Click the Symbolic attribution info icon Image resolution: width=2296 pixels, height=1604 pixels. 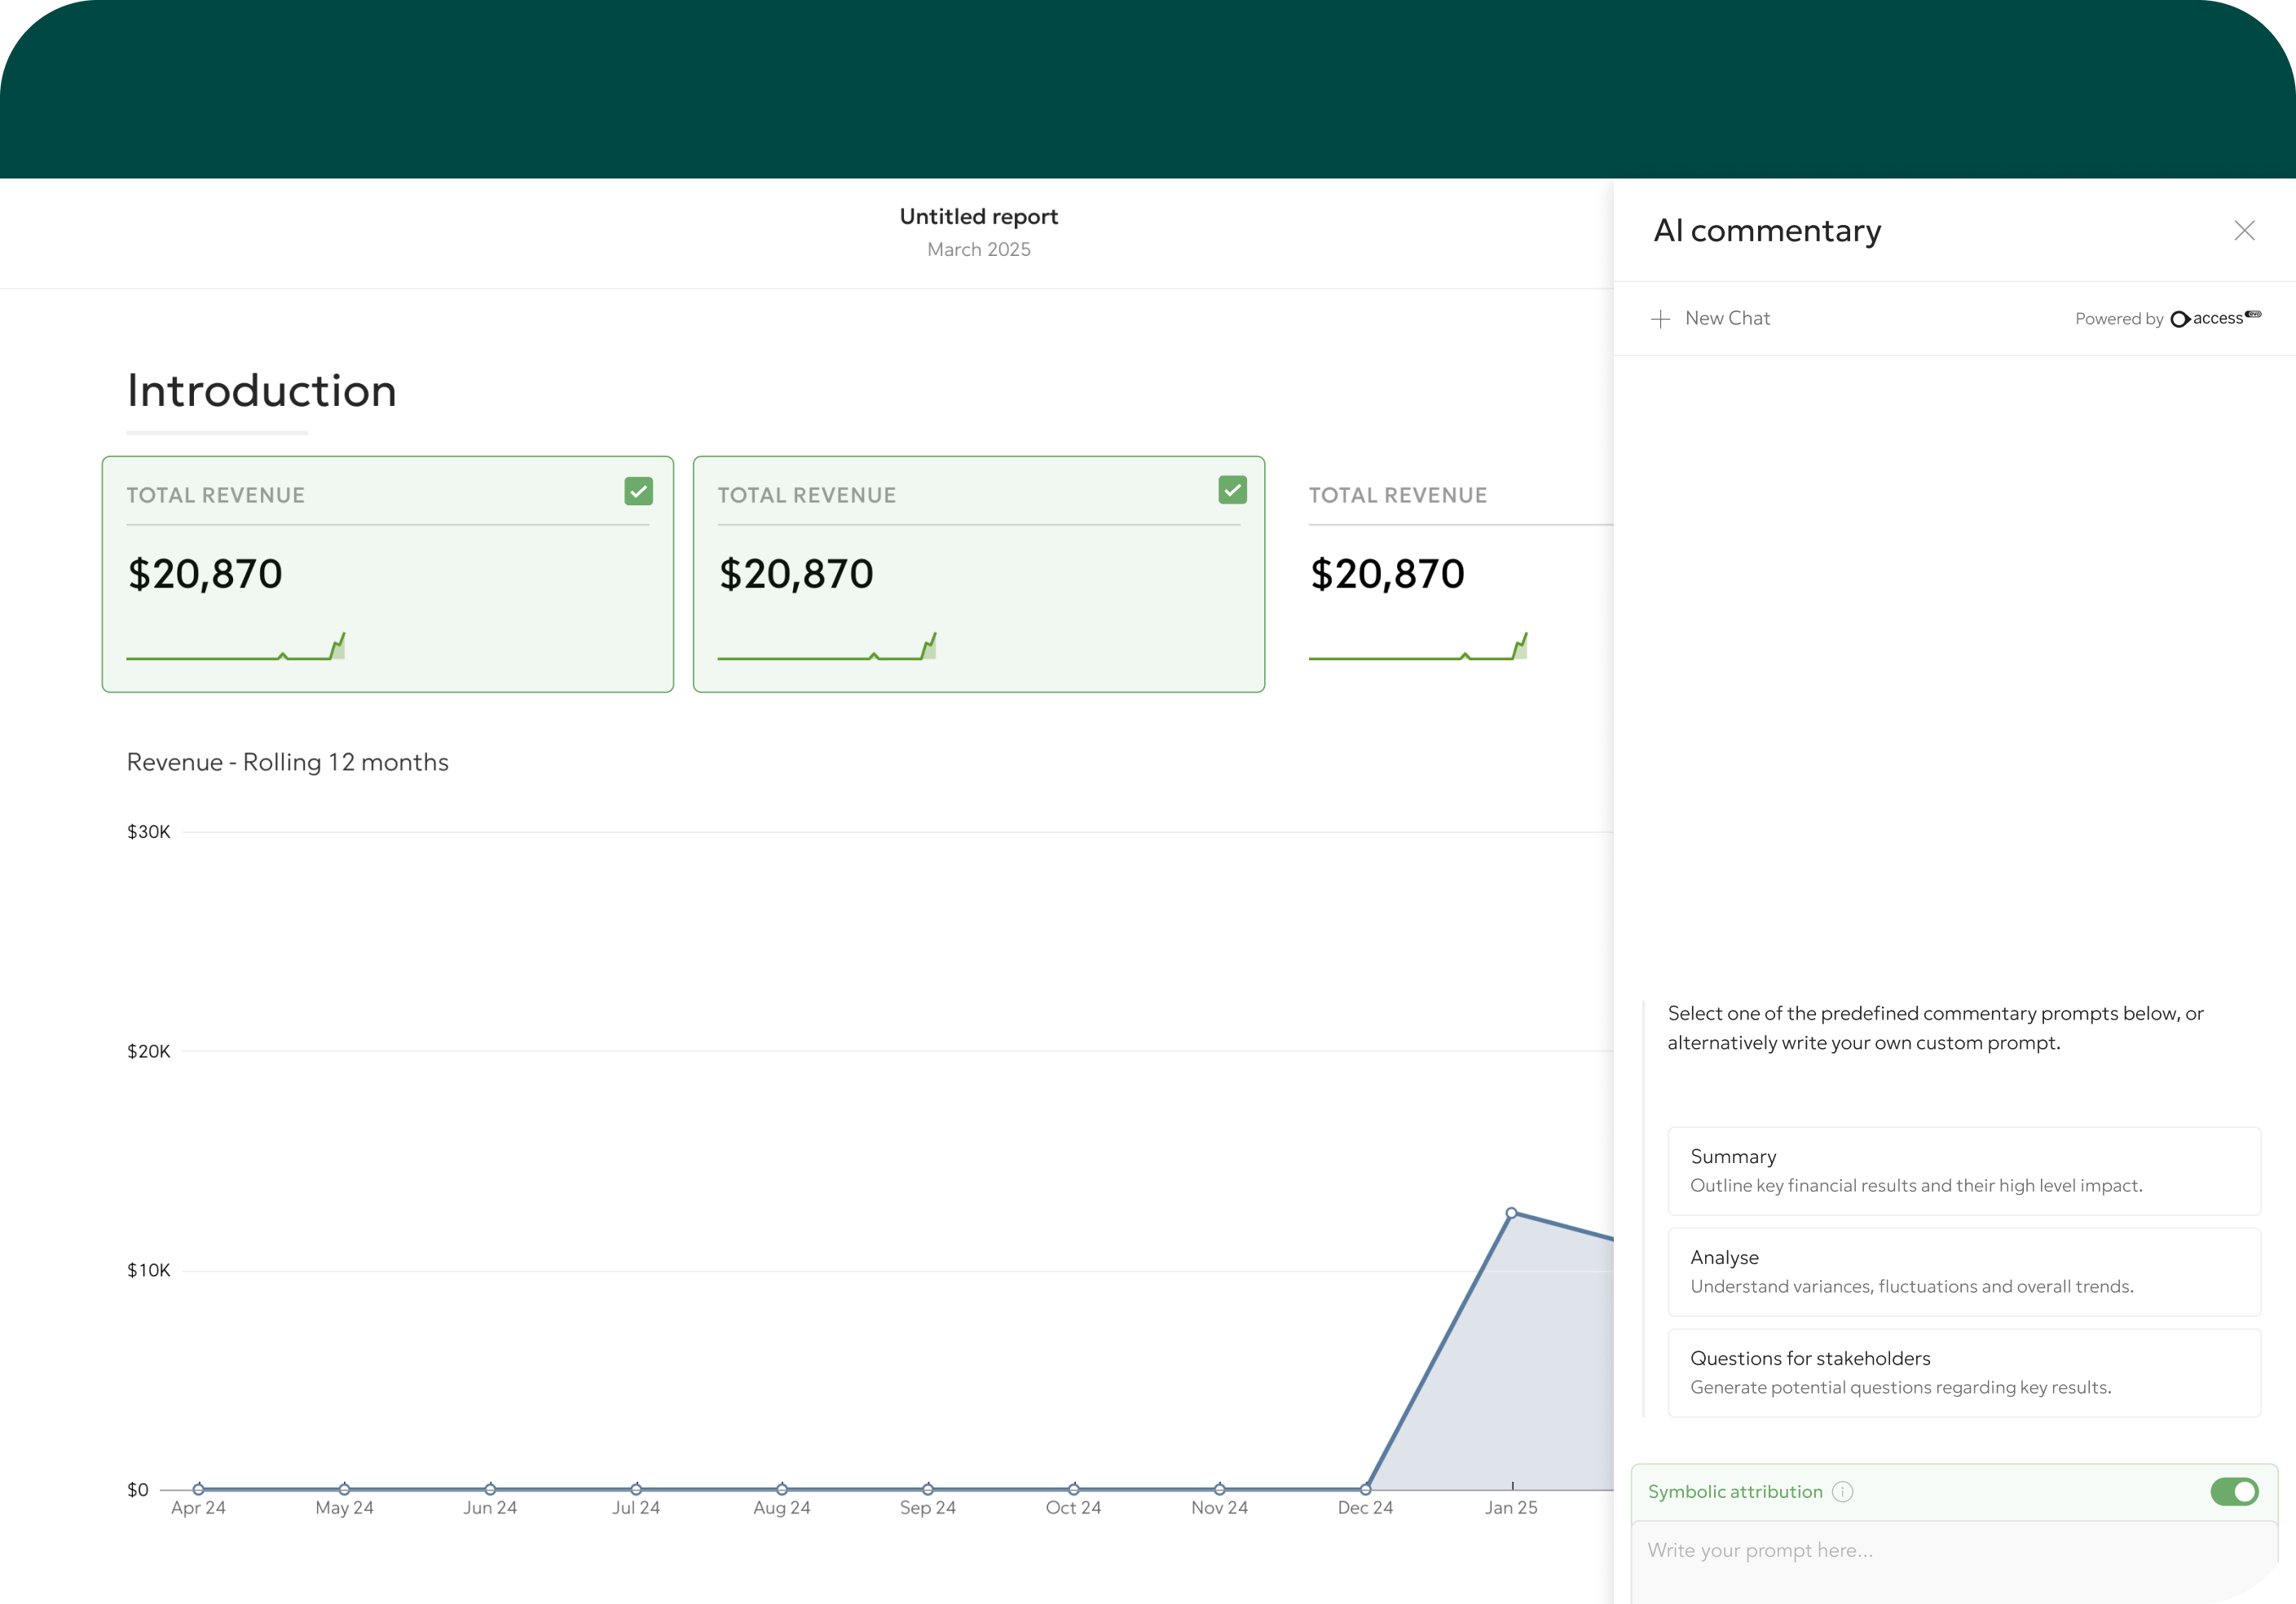[x=1842, y=1492]
